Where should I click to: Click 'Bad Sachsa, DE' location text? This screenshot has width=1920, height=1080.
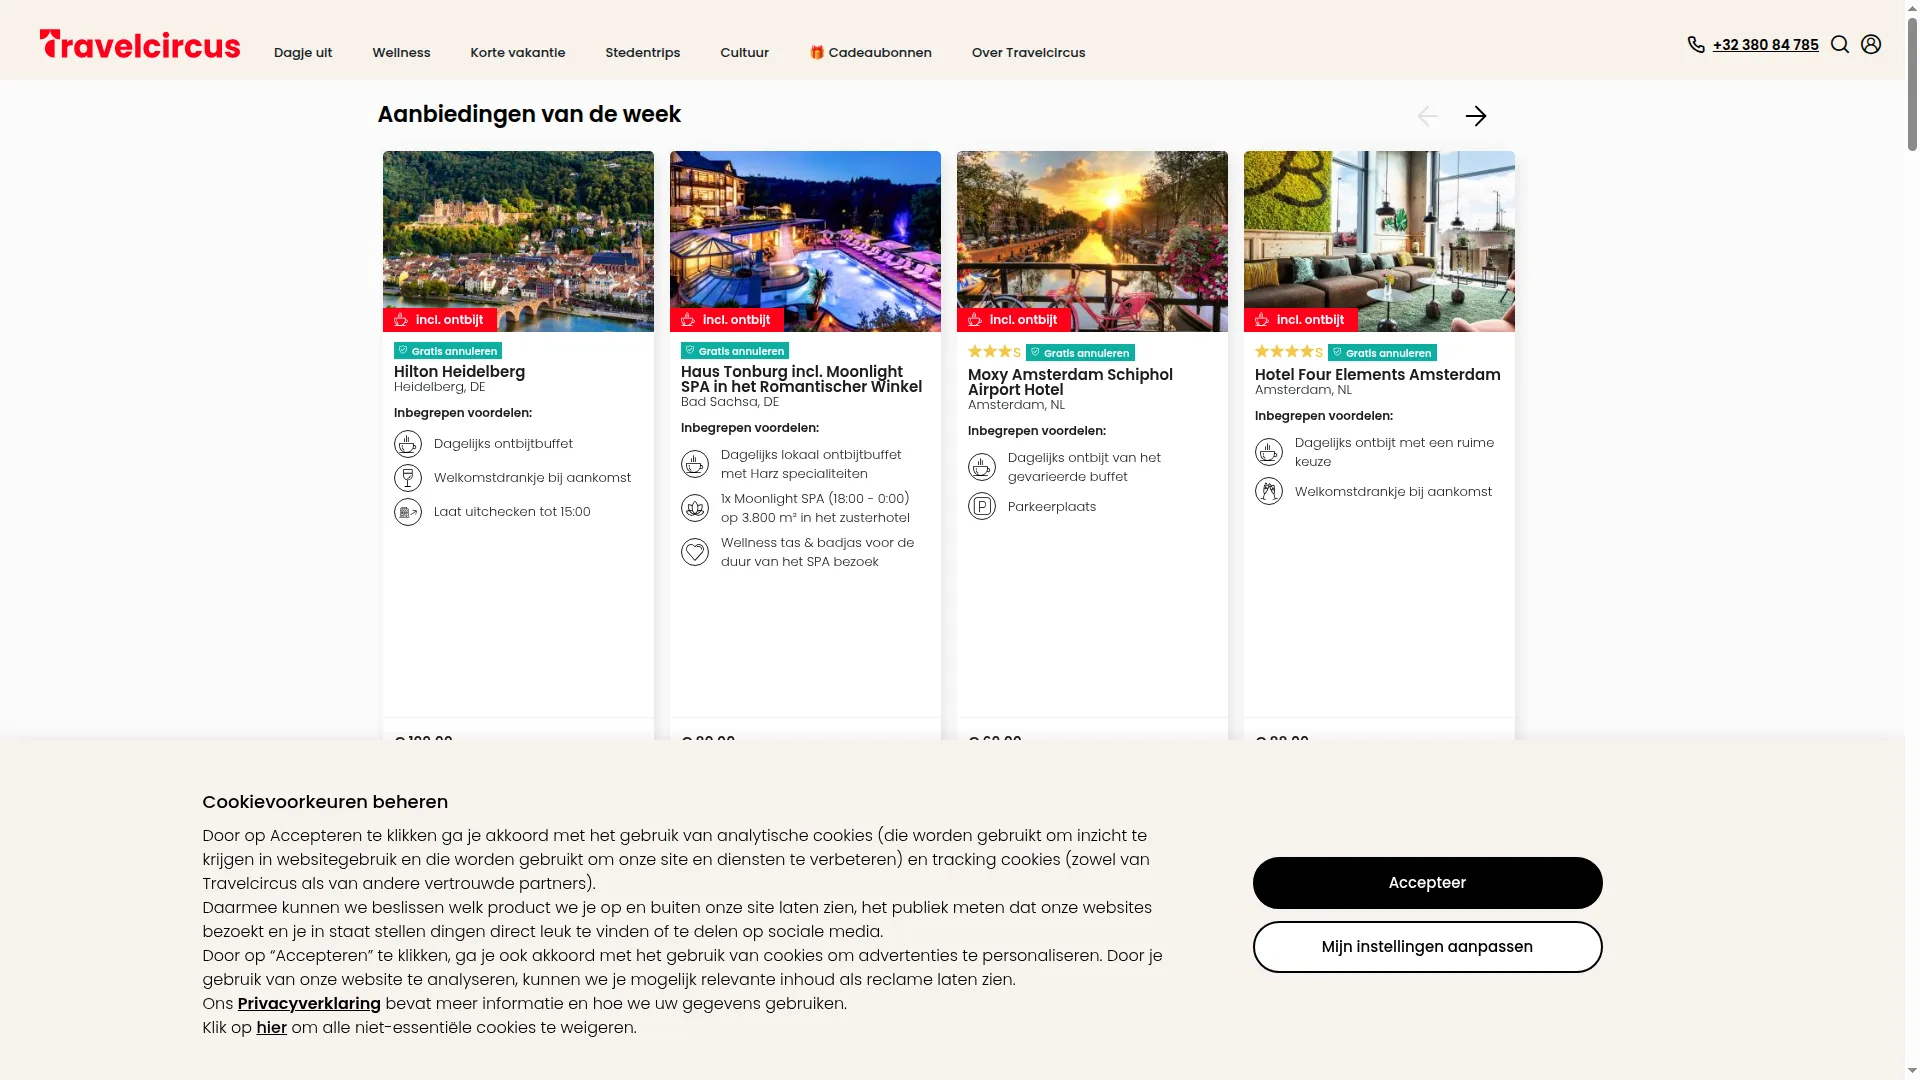[x=729, y=402]
